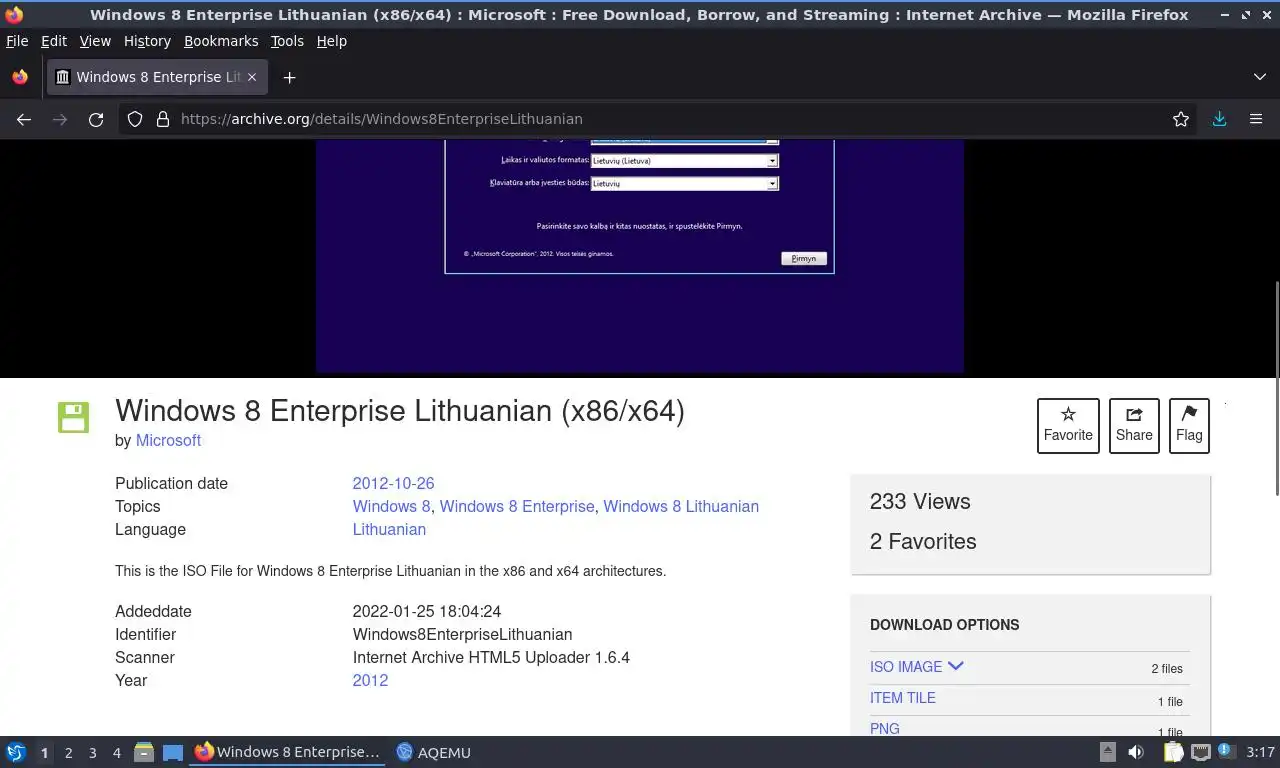The height and width of the screenshot is (768, 1280).
Task: Open the Edit menu
Action: (x=54, y=41)
